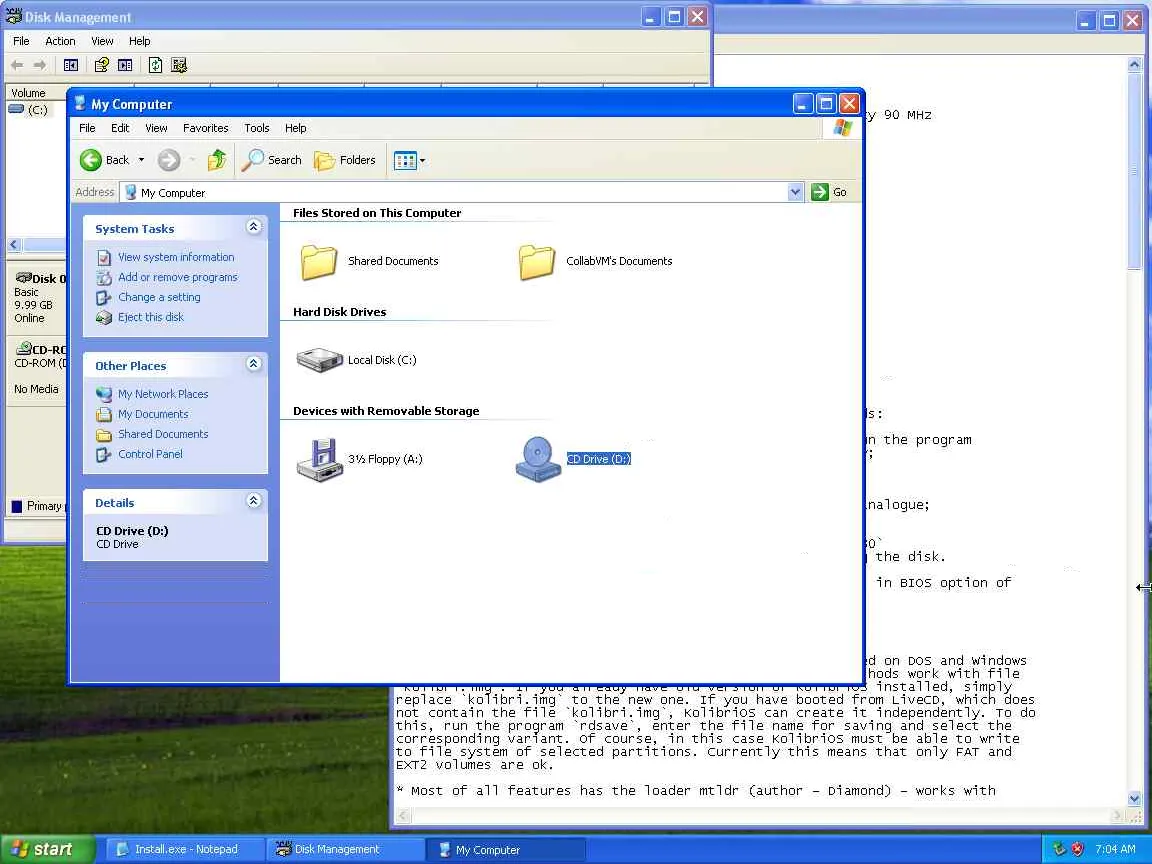This screenshot has height=864, width=1152.
Task: Open View menu in Disk Management
Action: tap(102, 41)
